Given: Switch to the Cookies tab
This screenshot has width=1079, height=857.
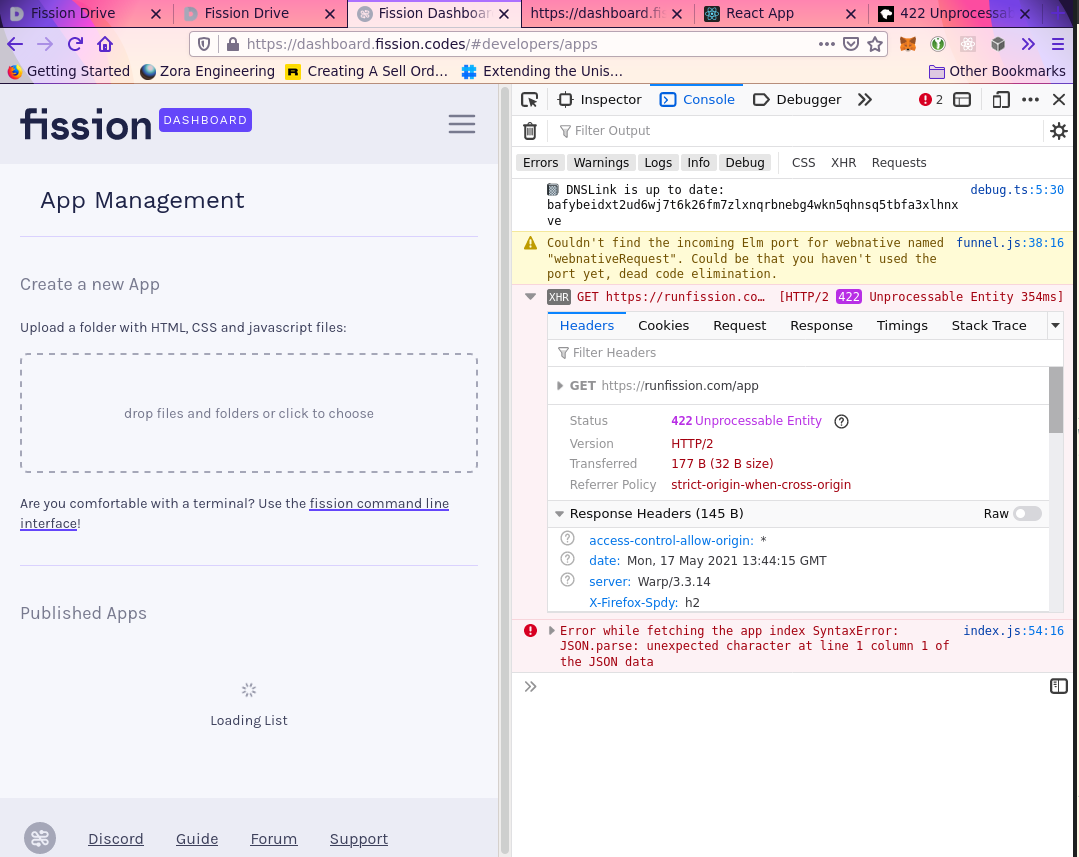Looking at the screenshot, I should click(x=663, y=326).
